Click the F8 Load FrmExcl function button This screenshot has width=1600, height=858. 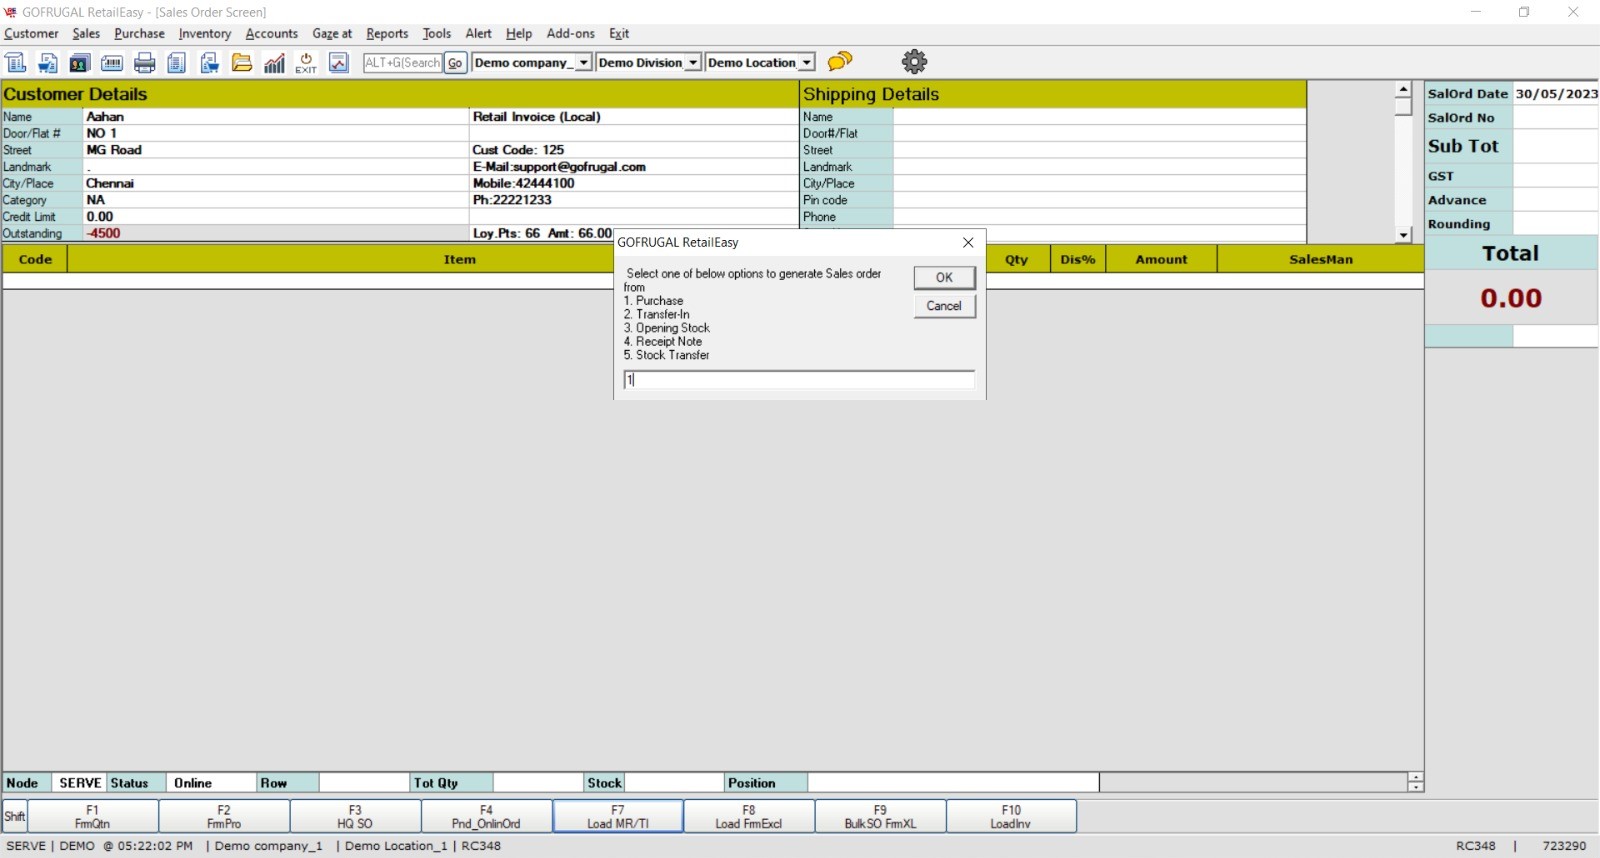tap(749, 816)
